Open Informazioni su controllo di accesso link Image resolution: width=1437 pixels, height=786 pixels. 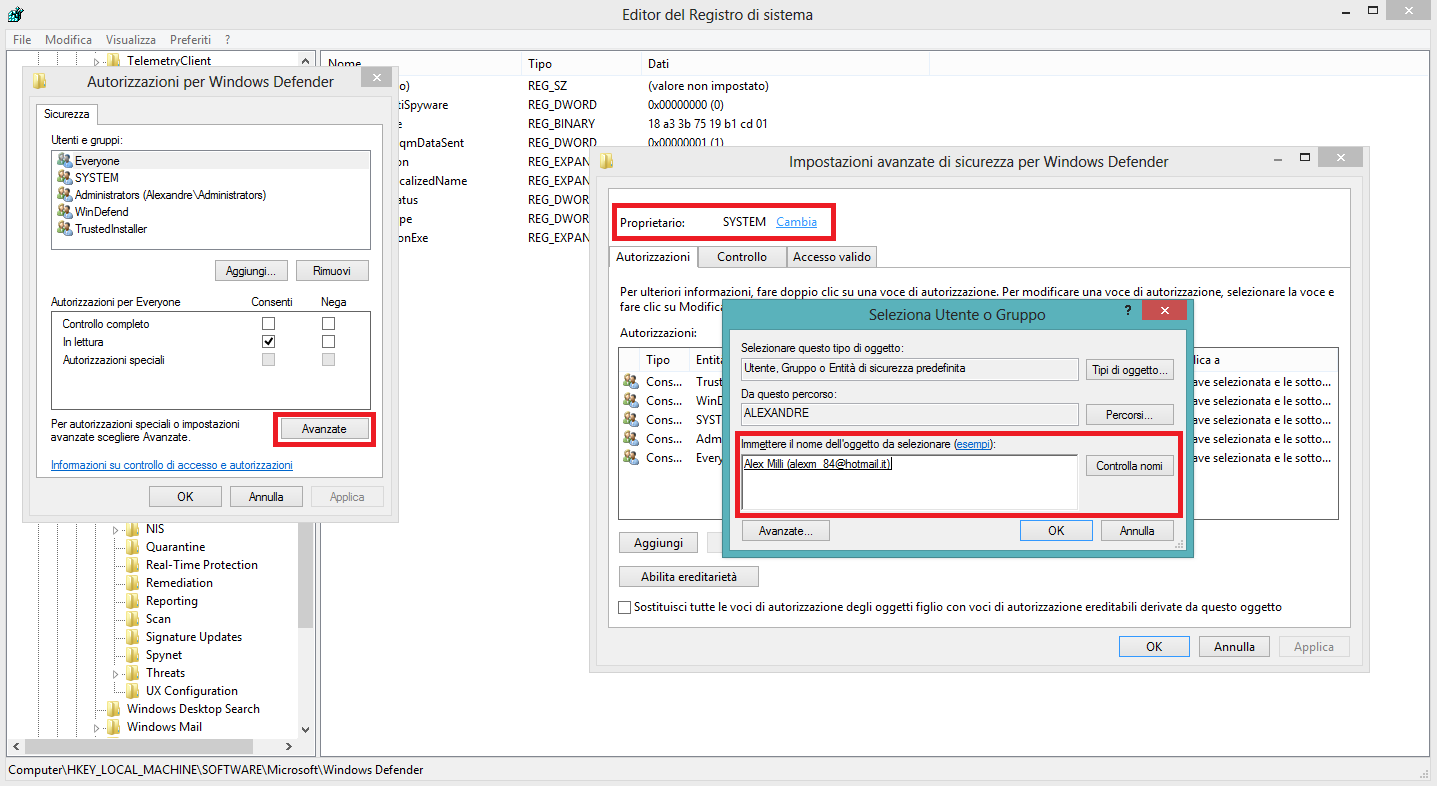(172, 465)
